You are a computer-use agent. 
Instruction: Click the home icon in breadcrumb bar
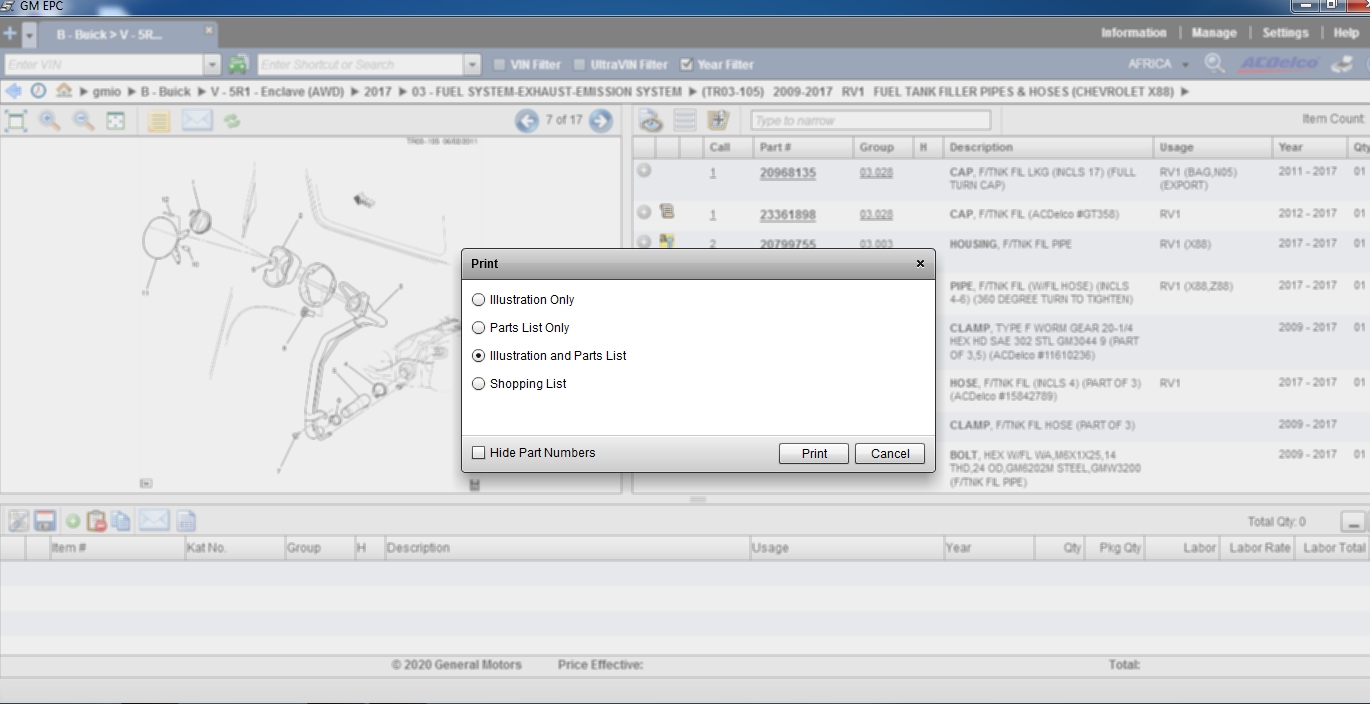(x=64, y=91)
